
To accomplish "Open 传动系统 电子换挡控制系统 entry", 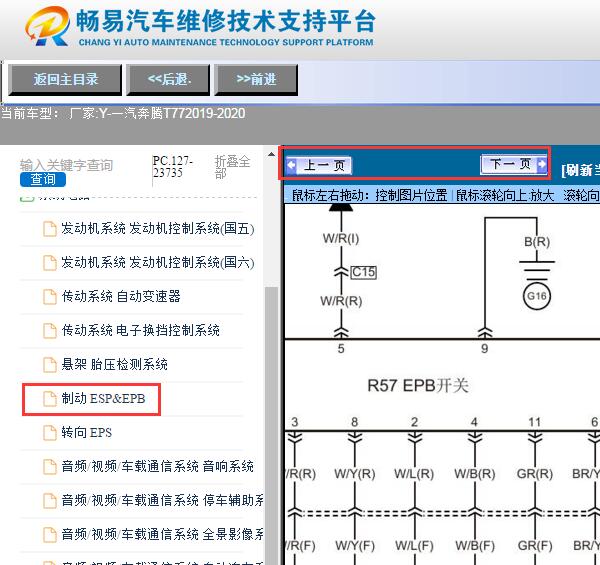I will pyautogui.click(x=140, y=330).
